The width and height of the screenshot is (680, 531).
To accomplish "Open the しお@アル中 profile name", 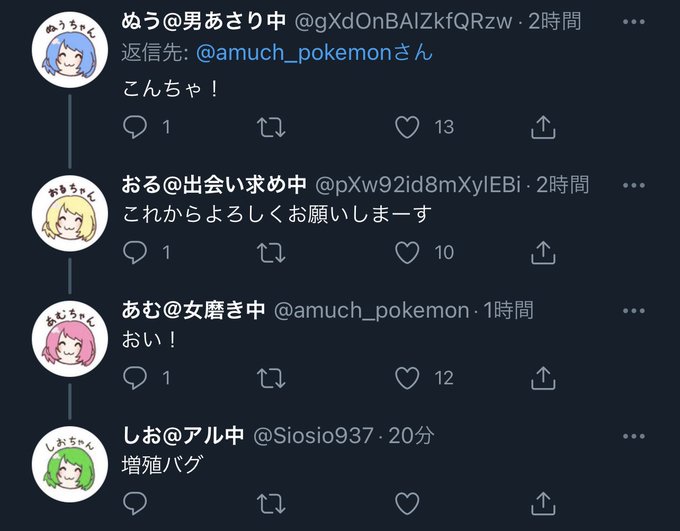I will coord(183,435).
